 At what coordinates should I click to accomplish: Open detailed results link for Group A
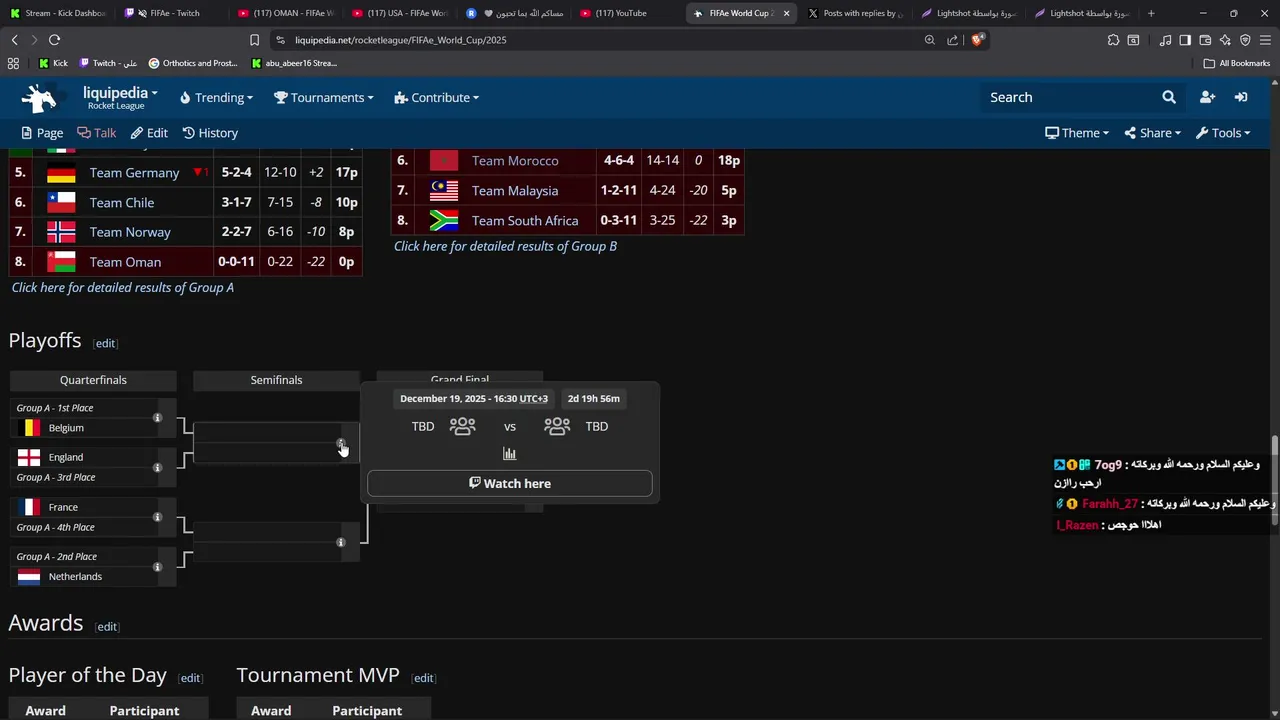123,288
